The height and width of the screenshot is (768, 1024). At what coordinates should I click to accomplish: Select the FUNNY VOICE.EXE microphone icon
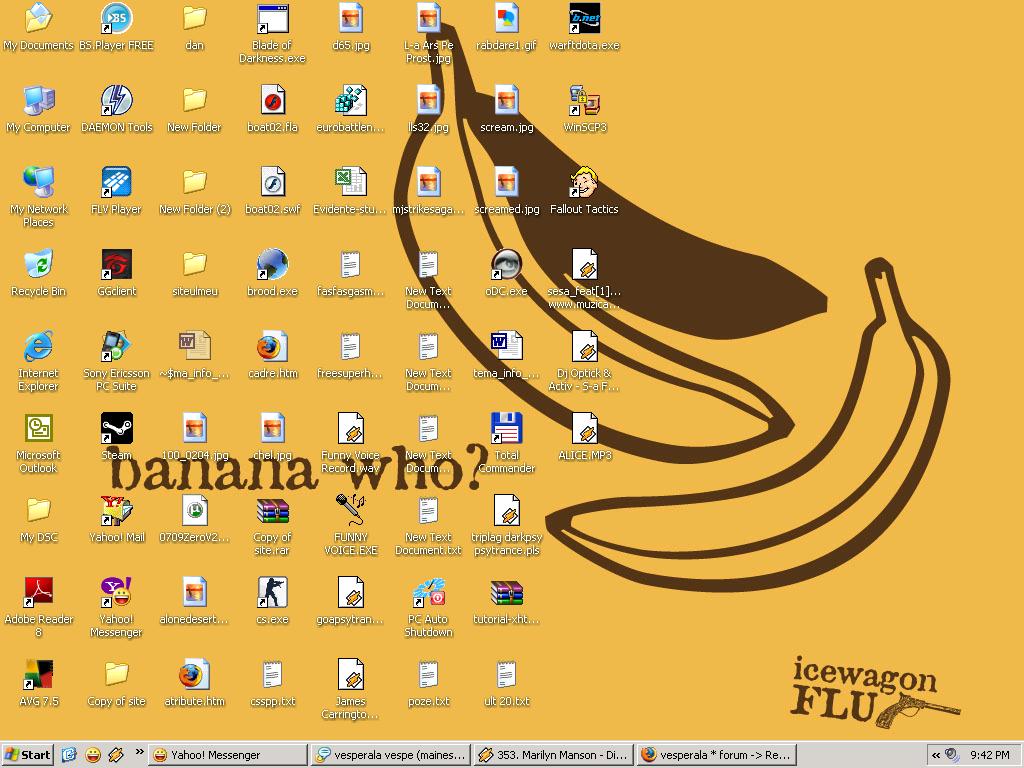pos(350,511)
